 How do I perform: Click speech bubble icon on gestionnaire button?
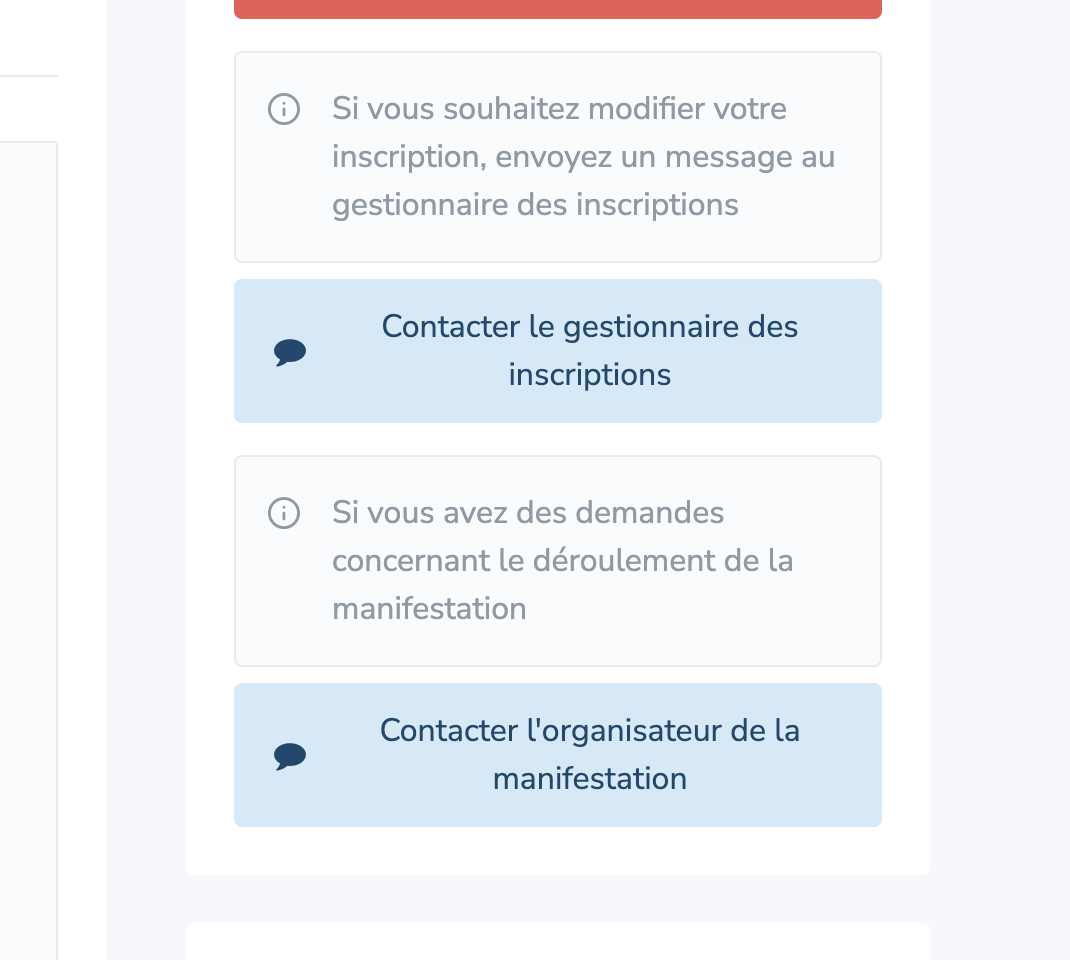pyautogui.click(x=290, y=352)
